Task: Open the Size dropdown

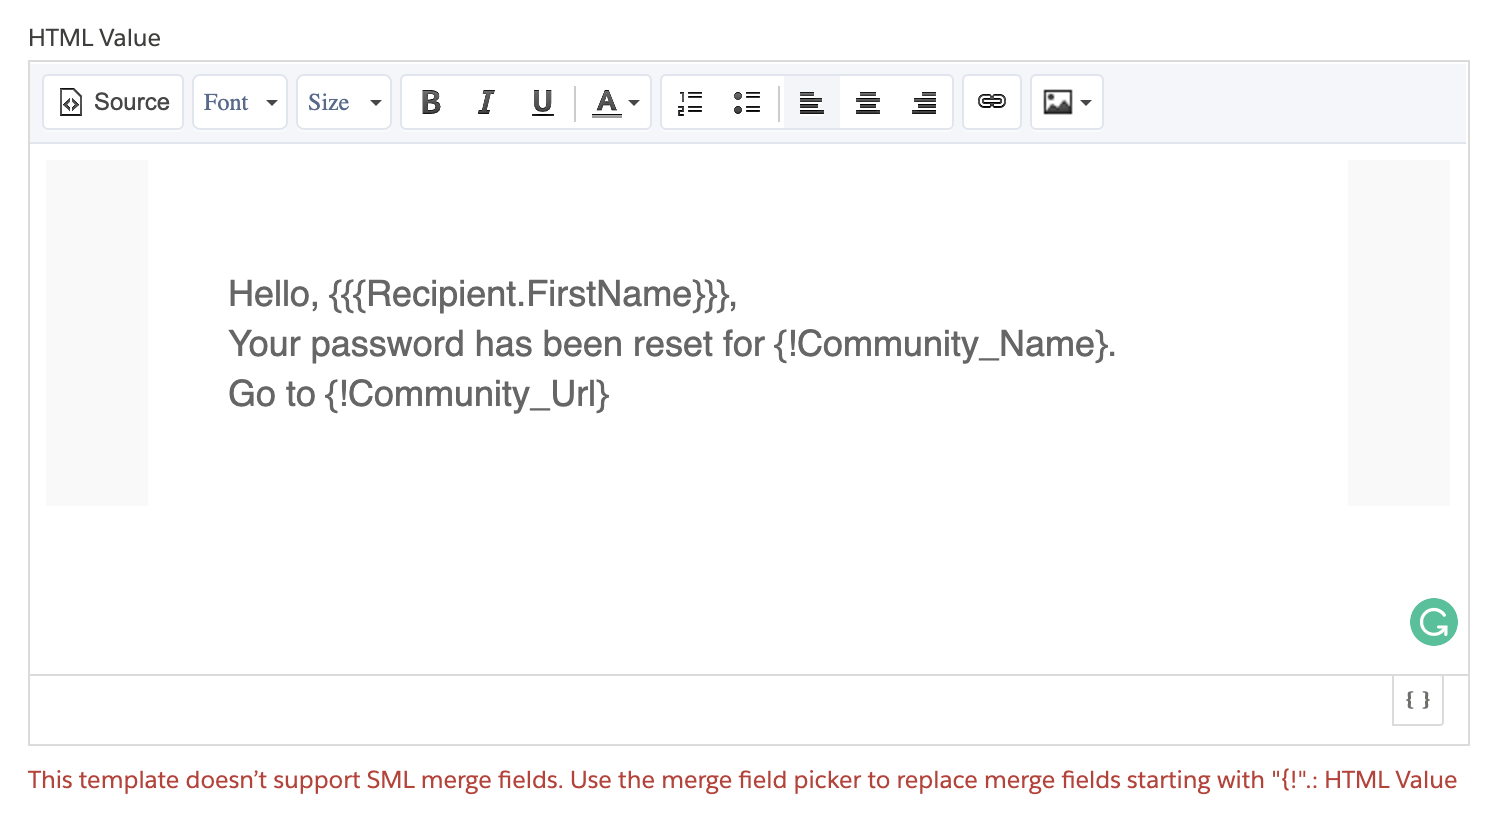Action: pos(344,102)
